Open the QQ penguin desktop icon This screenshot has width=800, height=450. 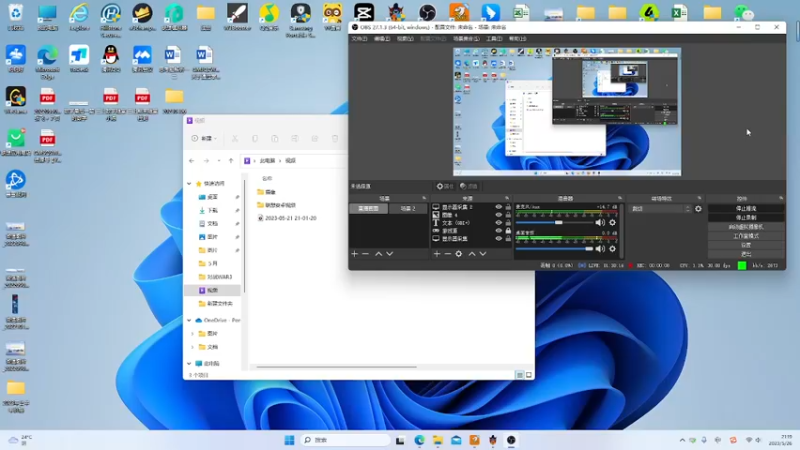point(111,59)
